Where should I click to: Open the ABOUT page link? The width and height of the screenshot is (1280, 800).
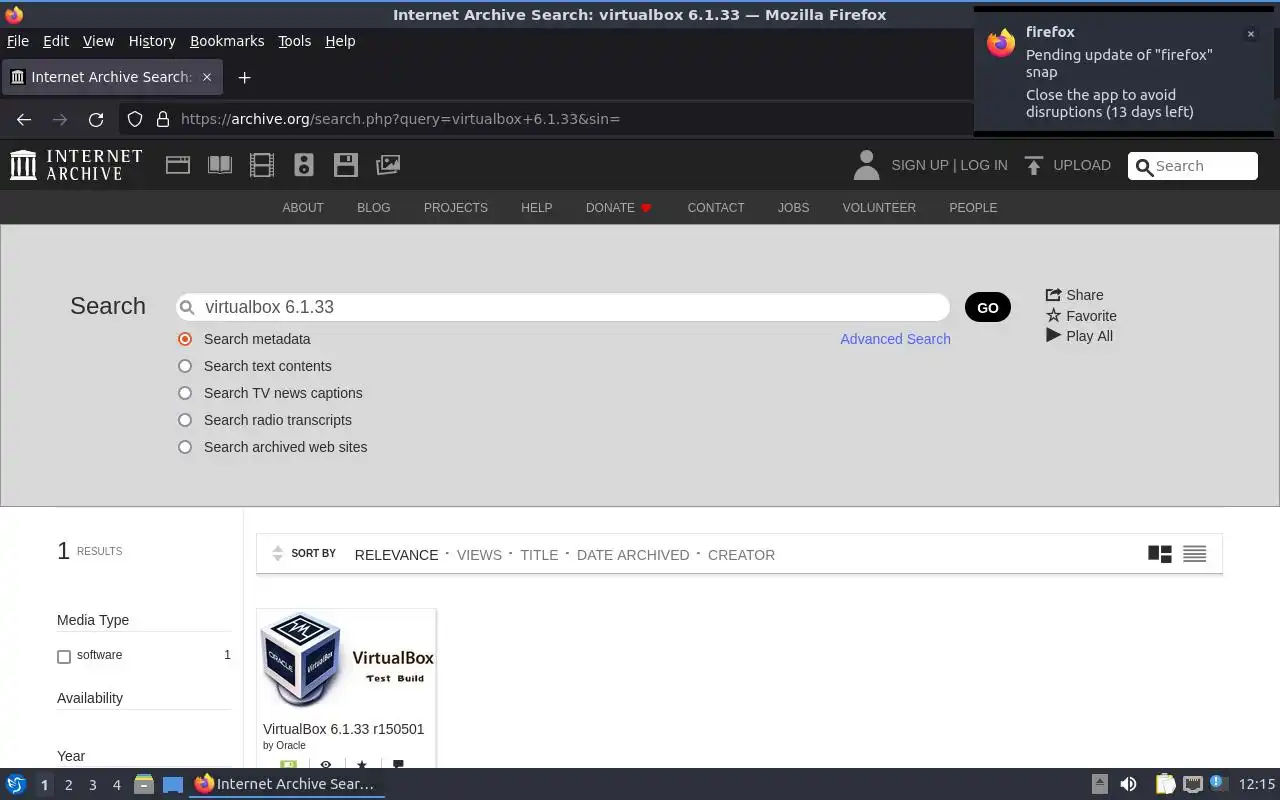(x=303, y=208)
